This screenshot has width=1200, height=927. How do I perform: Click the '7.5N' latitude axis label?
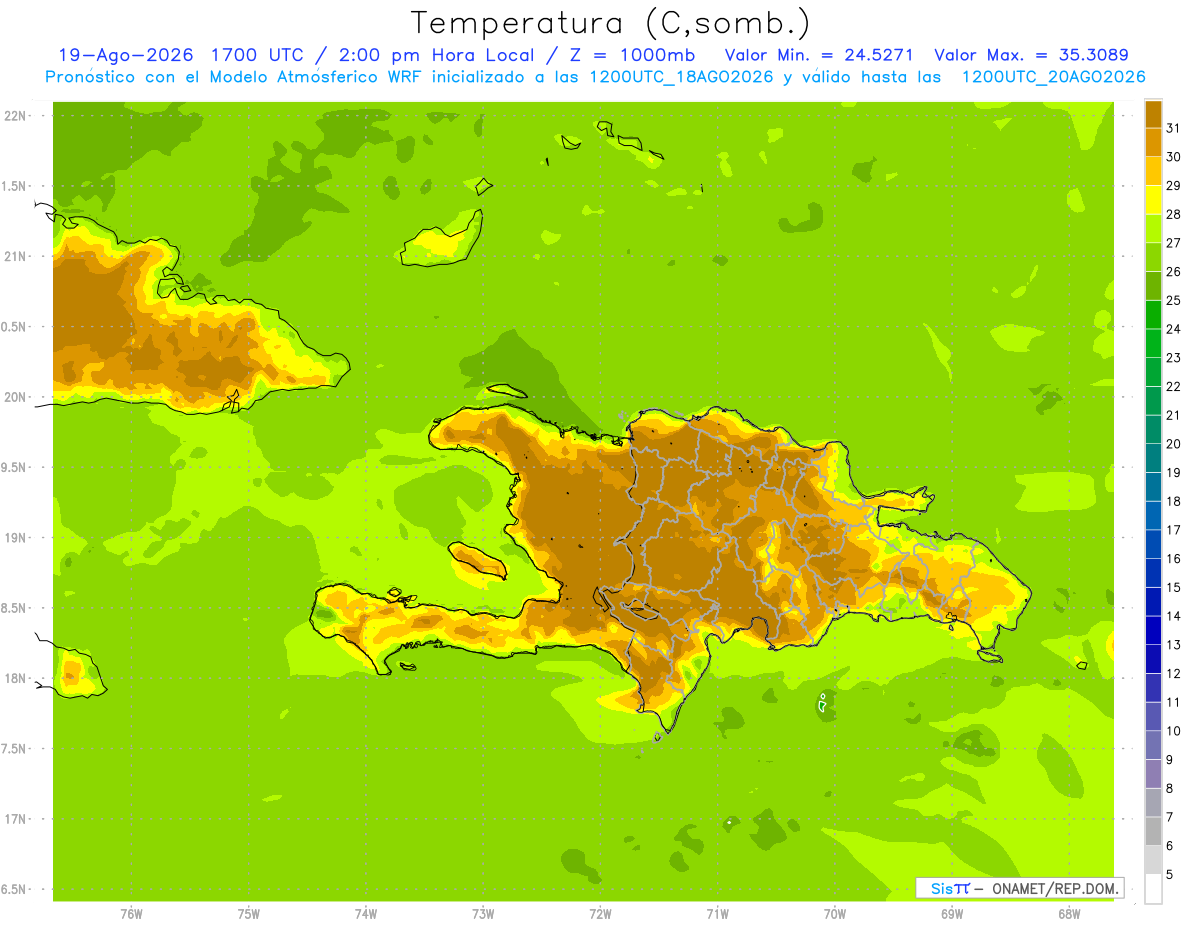15,749
